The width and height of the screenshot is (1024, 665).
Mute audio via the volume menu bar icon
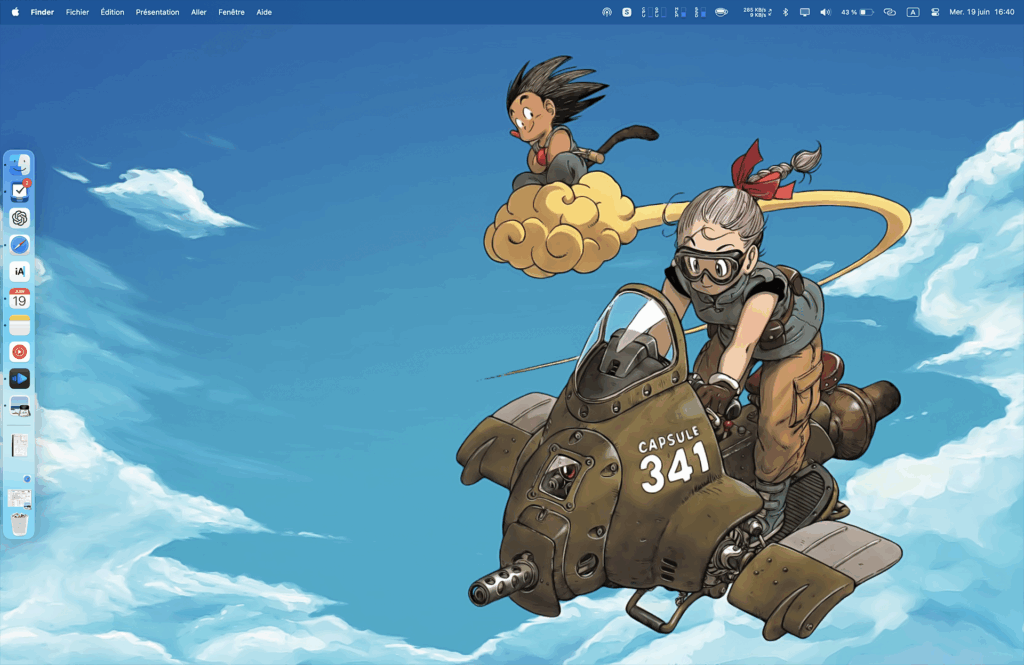(823, 11)
